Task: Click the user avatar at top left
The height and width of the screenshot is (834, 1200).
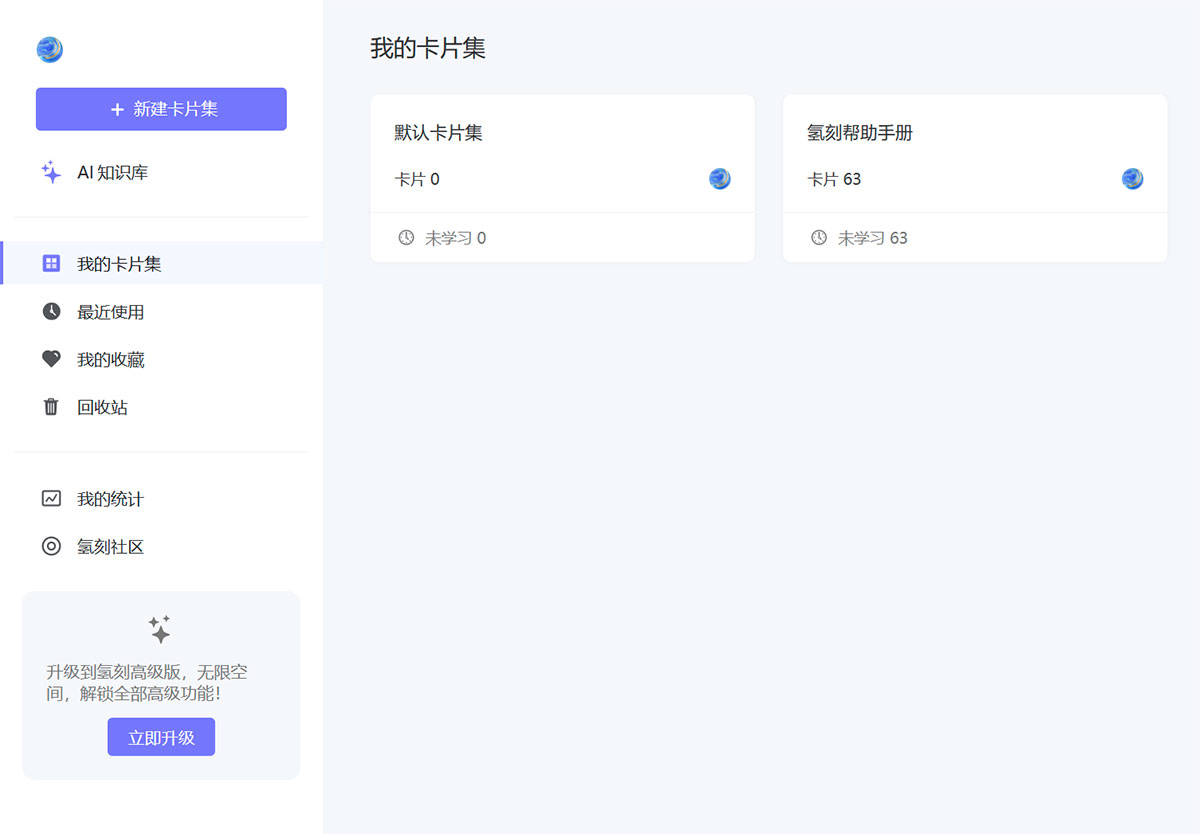Action: coord(49,48)
